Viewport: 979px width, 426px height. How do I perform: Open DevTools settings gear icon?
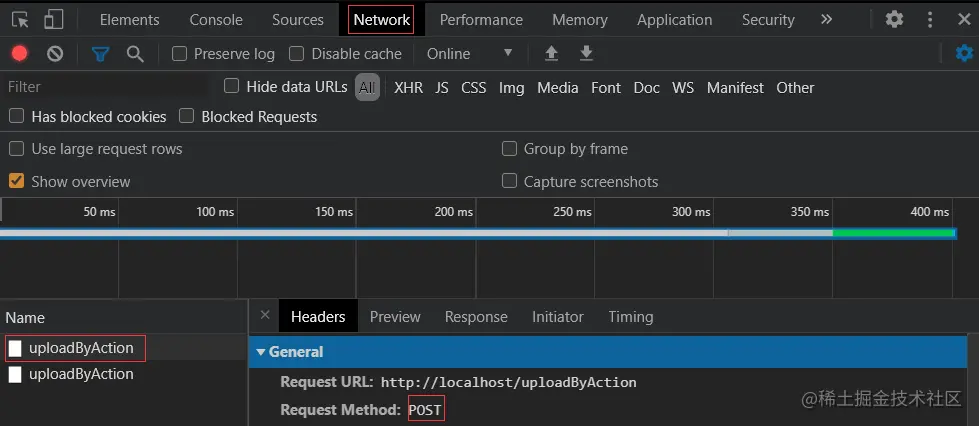coord(894,19)
